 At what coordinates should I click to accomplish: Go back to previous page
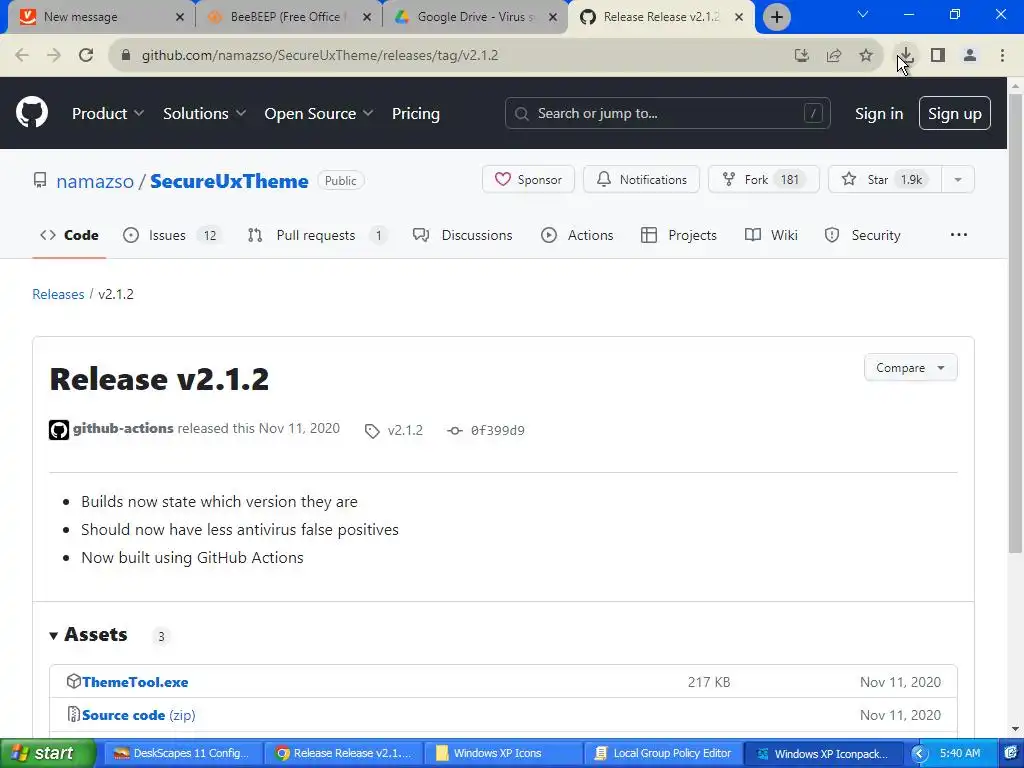point(22,55)
